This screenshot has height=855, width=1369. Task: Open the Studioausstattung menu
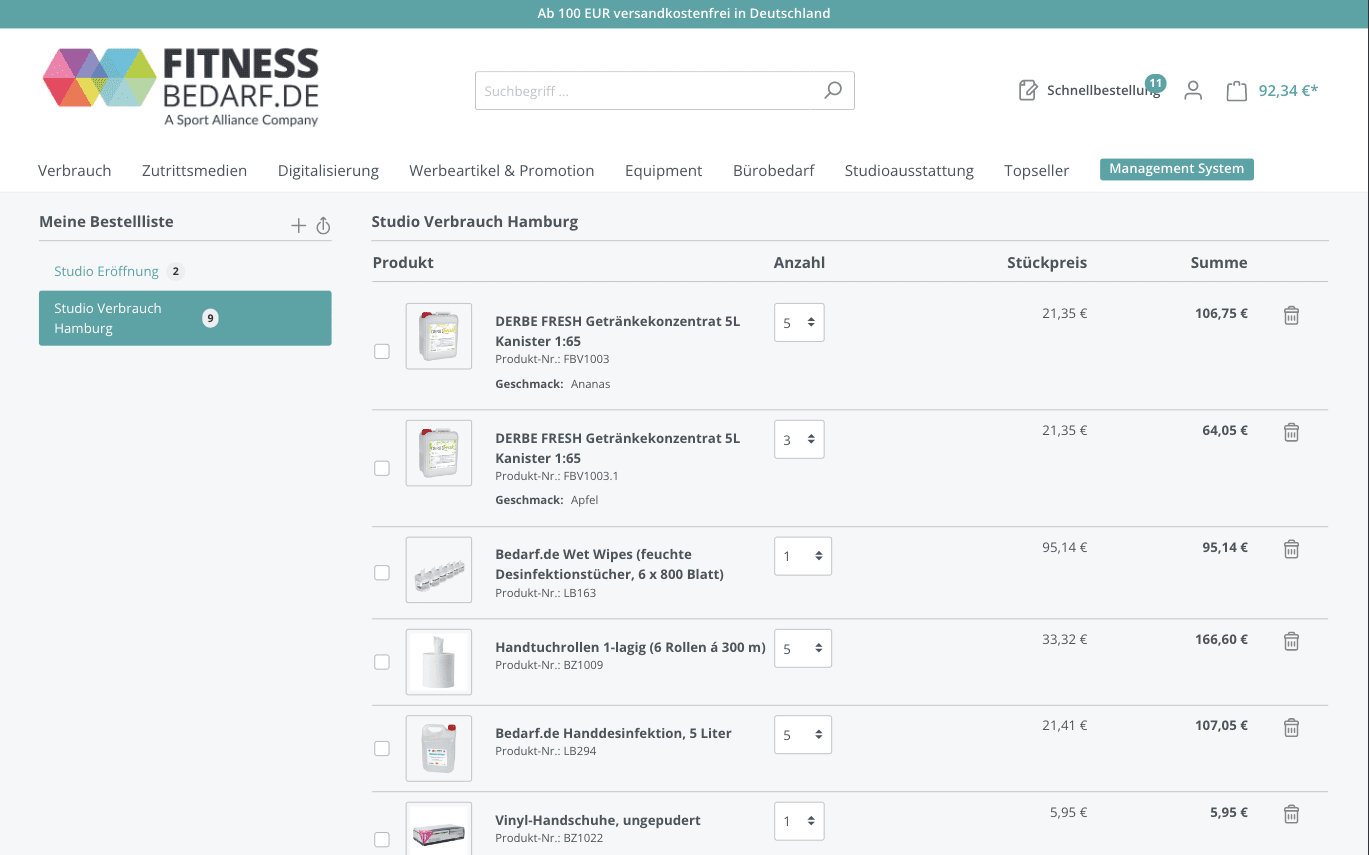pos(909,171)
